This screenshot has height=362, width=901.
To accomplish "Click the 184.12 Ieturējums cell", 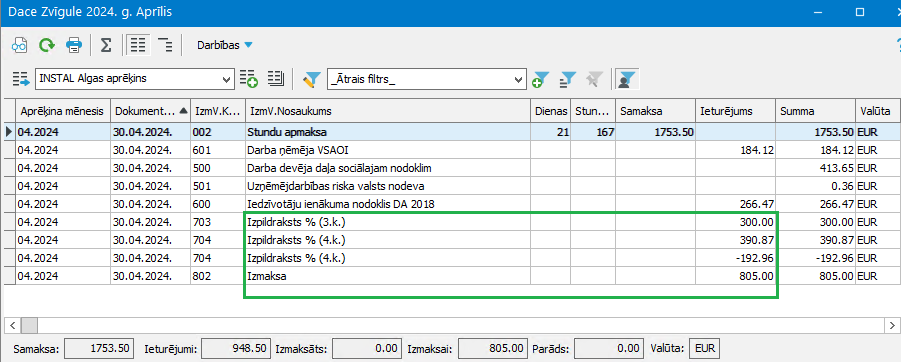I will coord(735,150).
